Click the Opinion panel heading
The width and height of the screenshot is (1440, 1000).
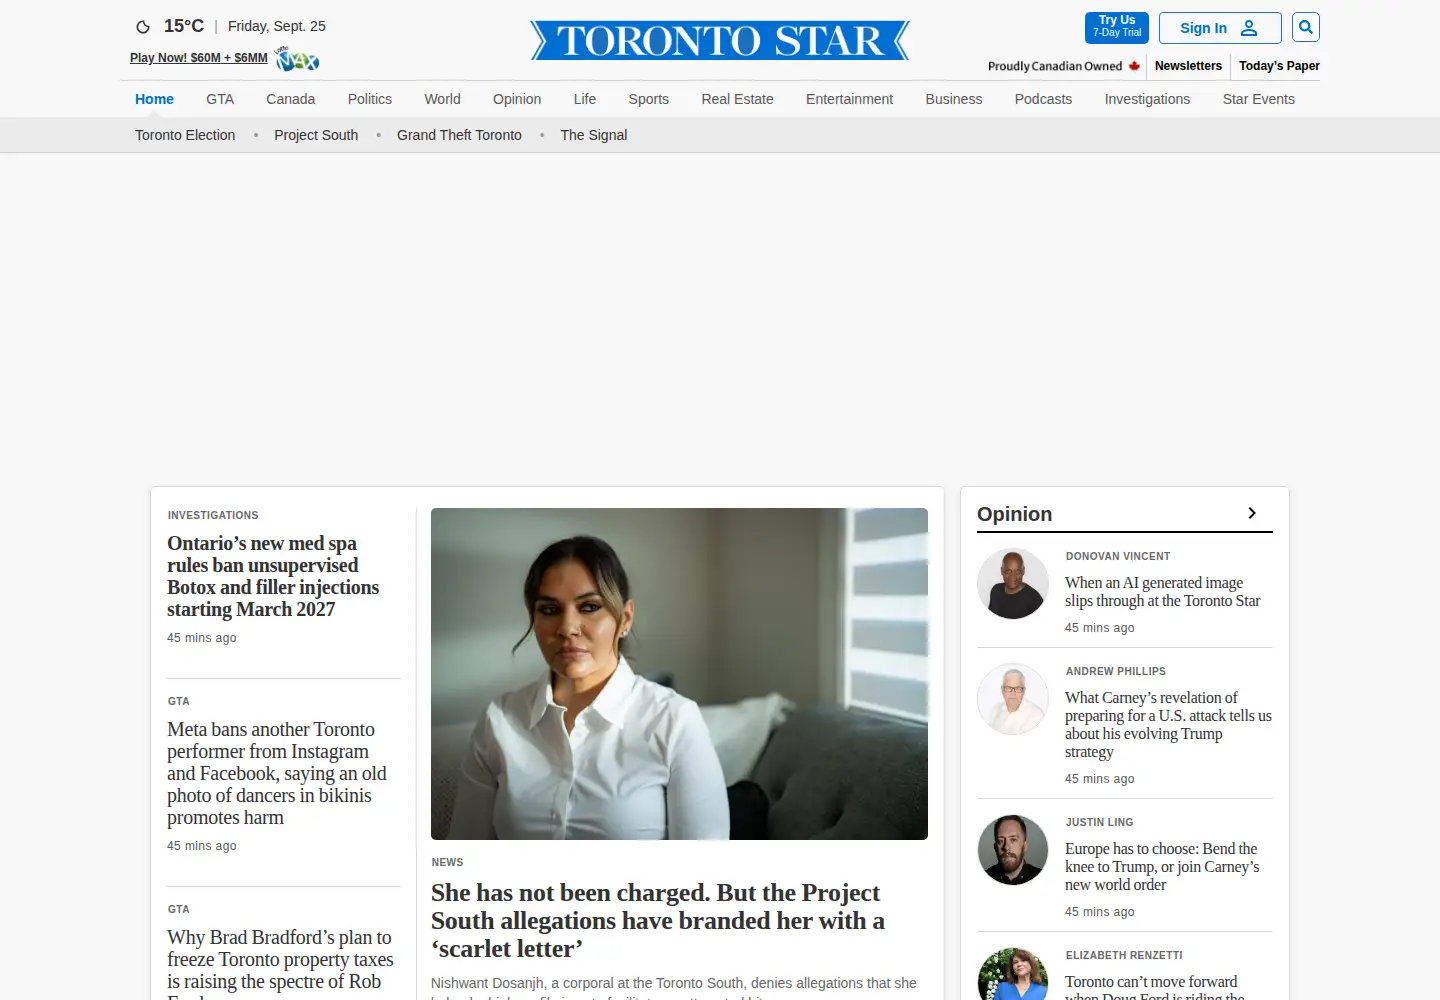pyautogui.click(x=1014, y=513)
